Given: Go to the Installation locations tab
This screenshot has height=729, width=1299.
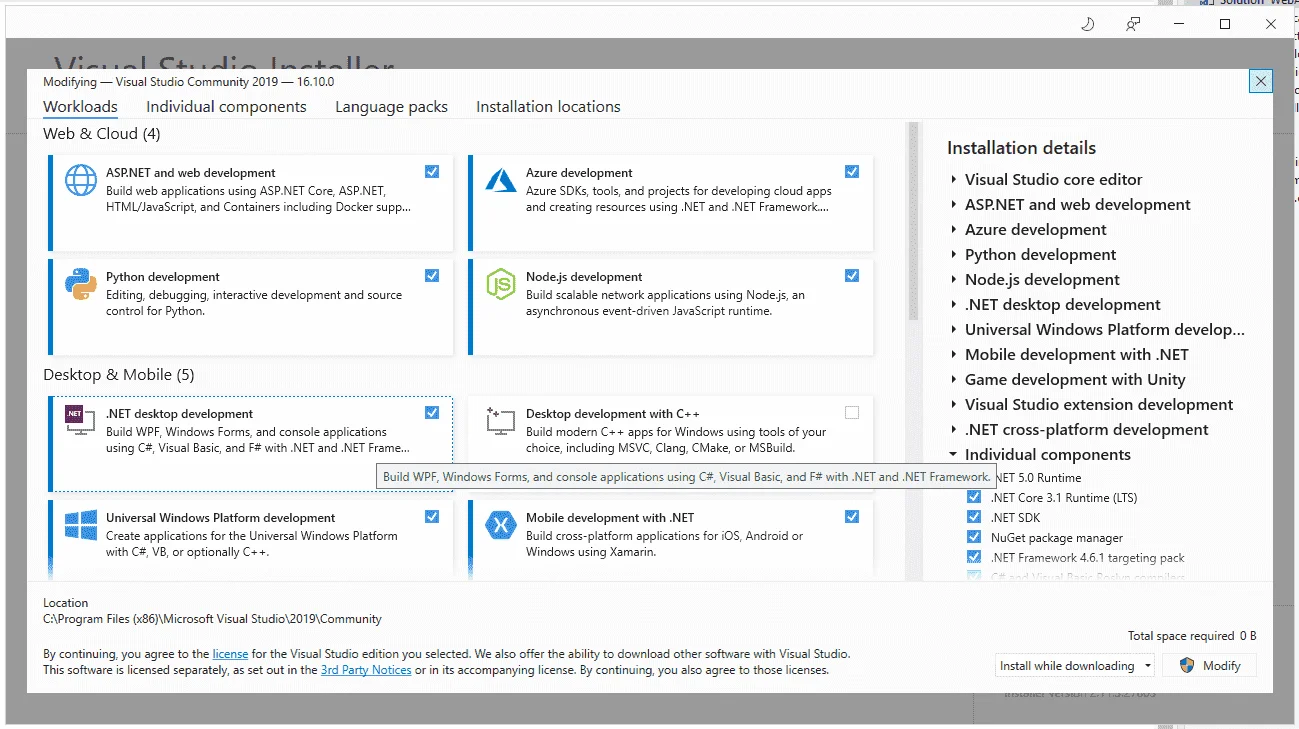Looking at the screenshot, I should tap(548, 107).
